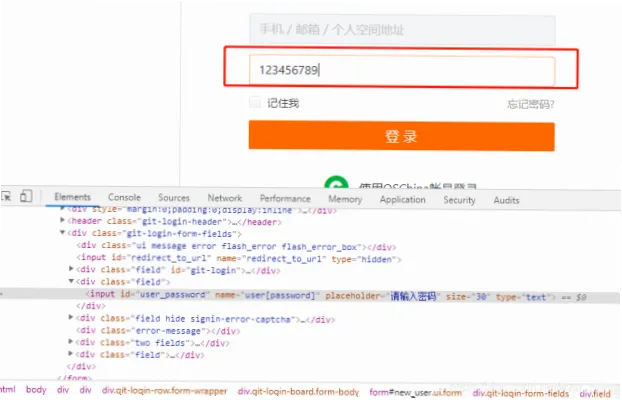The image size is (622, 400).
Task: Open the Application tab
Action: [x=402, y=199]
